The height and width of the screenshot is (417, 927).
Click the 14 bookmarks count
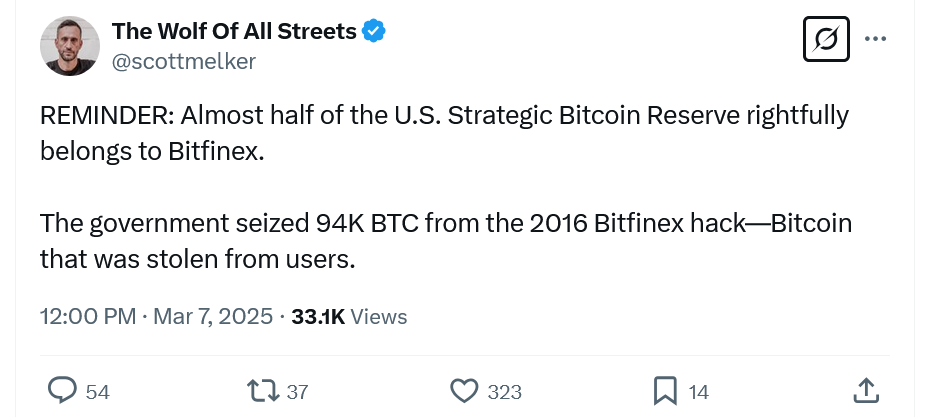click(x=698, y=392)
